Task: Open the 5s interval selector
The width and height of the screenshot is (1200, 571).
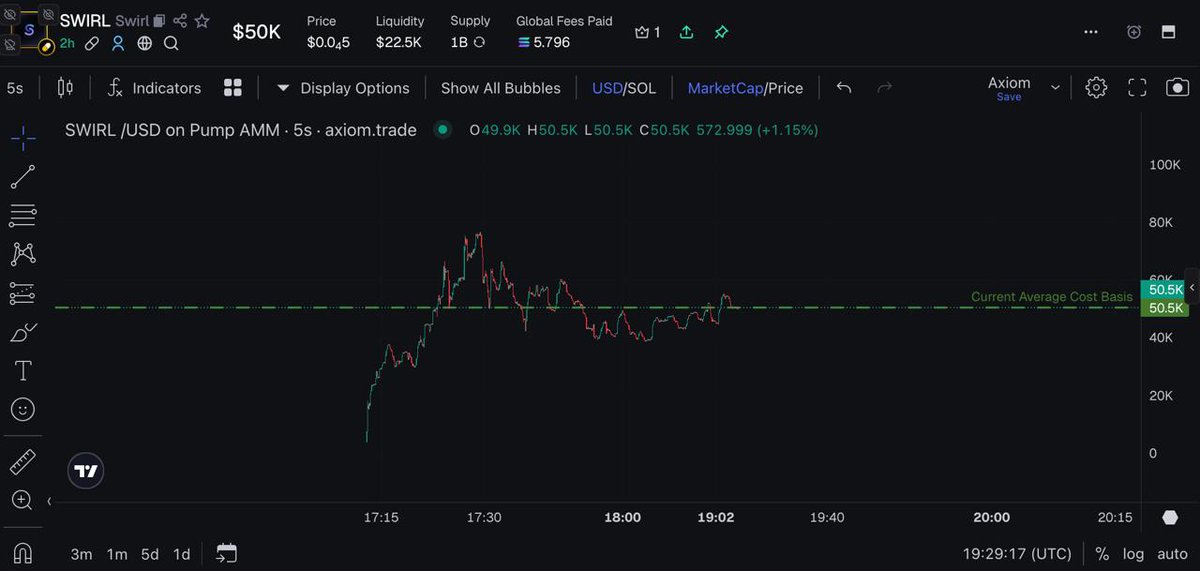Action: tap(15, 88)
